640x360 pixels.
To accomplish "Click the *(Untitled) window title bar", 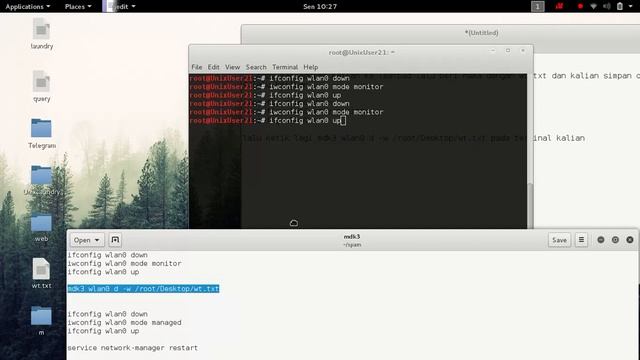I will 481,33.
